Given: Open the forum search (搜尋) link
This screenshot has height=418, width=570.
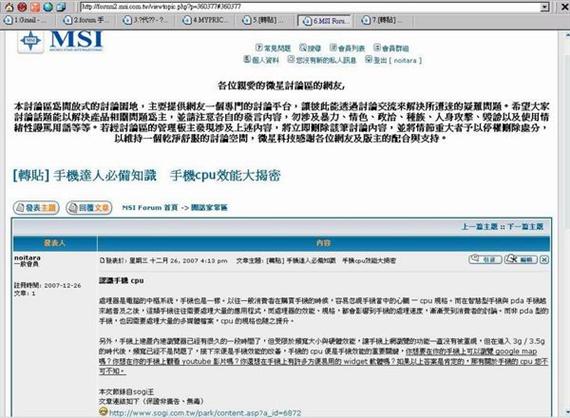Looking at the screenshot, I should pos(310,48).
